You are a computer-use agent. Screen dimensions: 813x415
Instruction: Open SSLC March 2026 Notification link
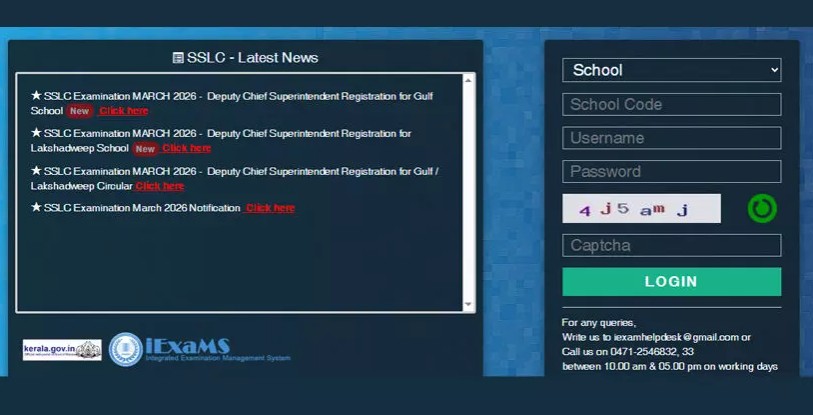270,208
